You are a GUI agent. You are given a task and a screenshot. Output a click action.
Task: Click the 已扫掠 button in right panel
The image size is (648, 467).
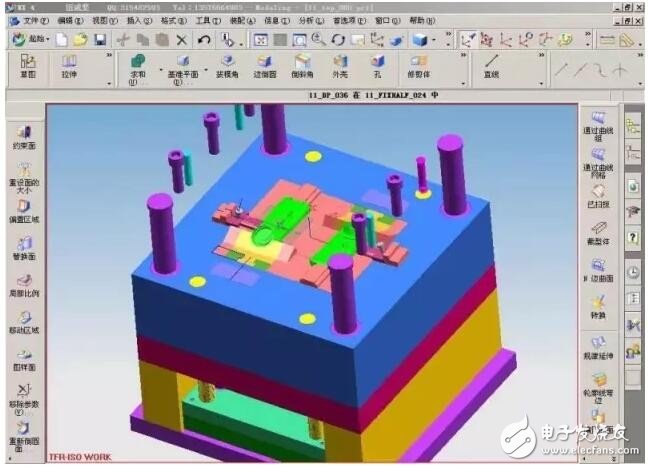(598, 195)
